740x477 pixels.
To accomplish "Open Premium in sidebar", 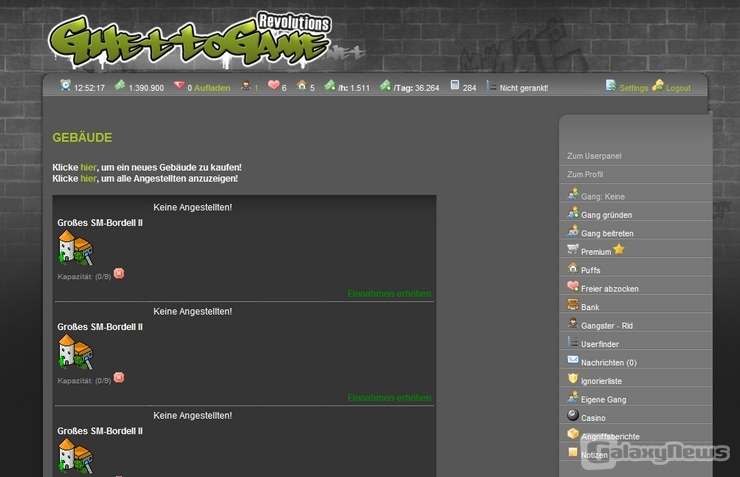I will (596, 252).
